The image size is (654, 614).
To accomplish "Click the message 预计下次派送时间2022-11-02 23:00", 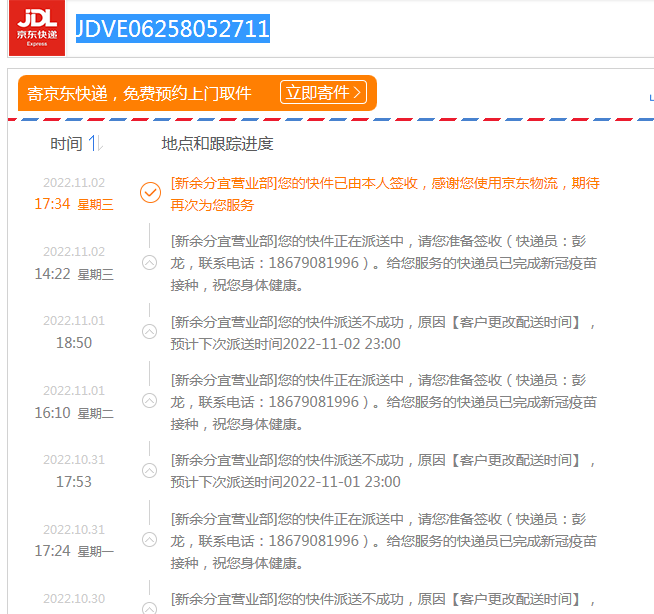I will pyautogui.click(x=285, y=344).
